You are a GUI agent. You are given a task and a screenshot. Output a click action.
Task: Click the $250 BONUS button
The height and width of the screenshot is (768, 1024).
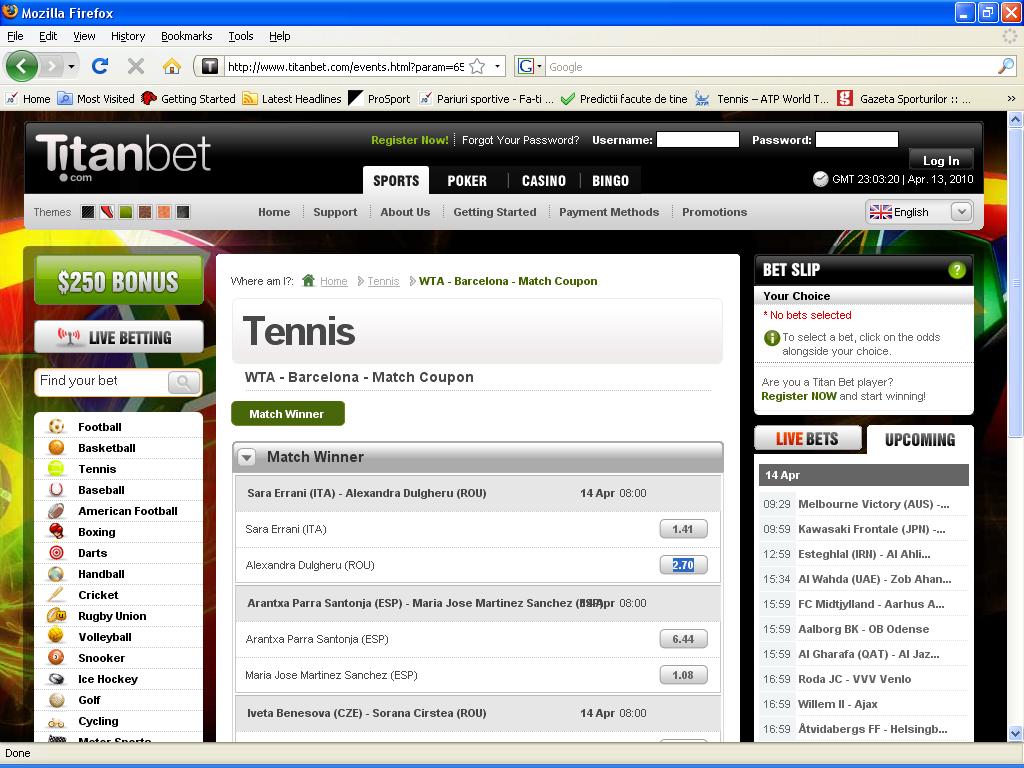tap(118, 281)
